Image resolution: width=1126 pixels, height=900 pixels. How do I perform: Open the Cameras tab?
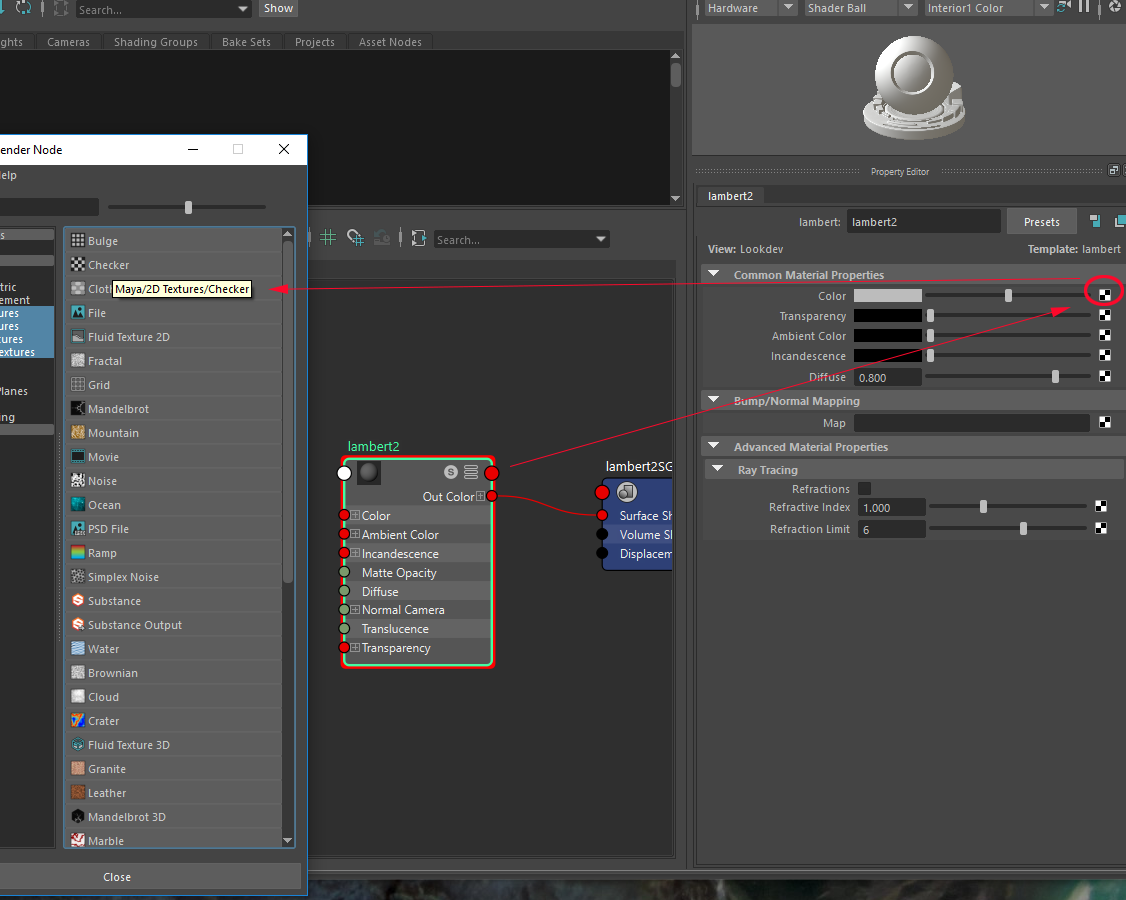click(68, 42)
